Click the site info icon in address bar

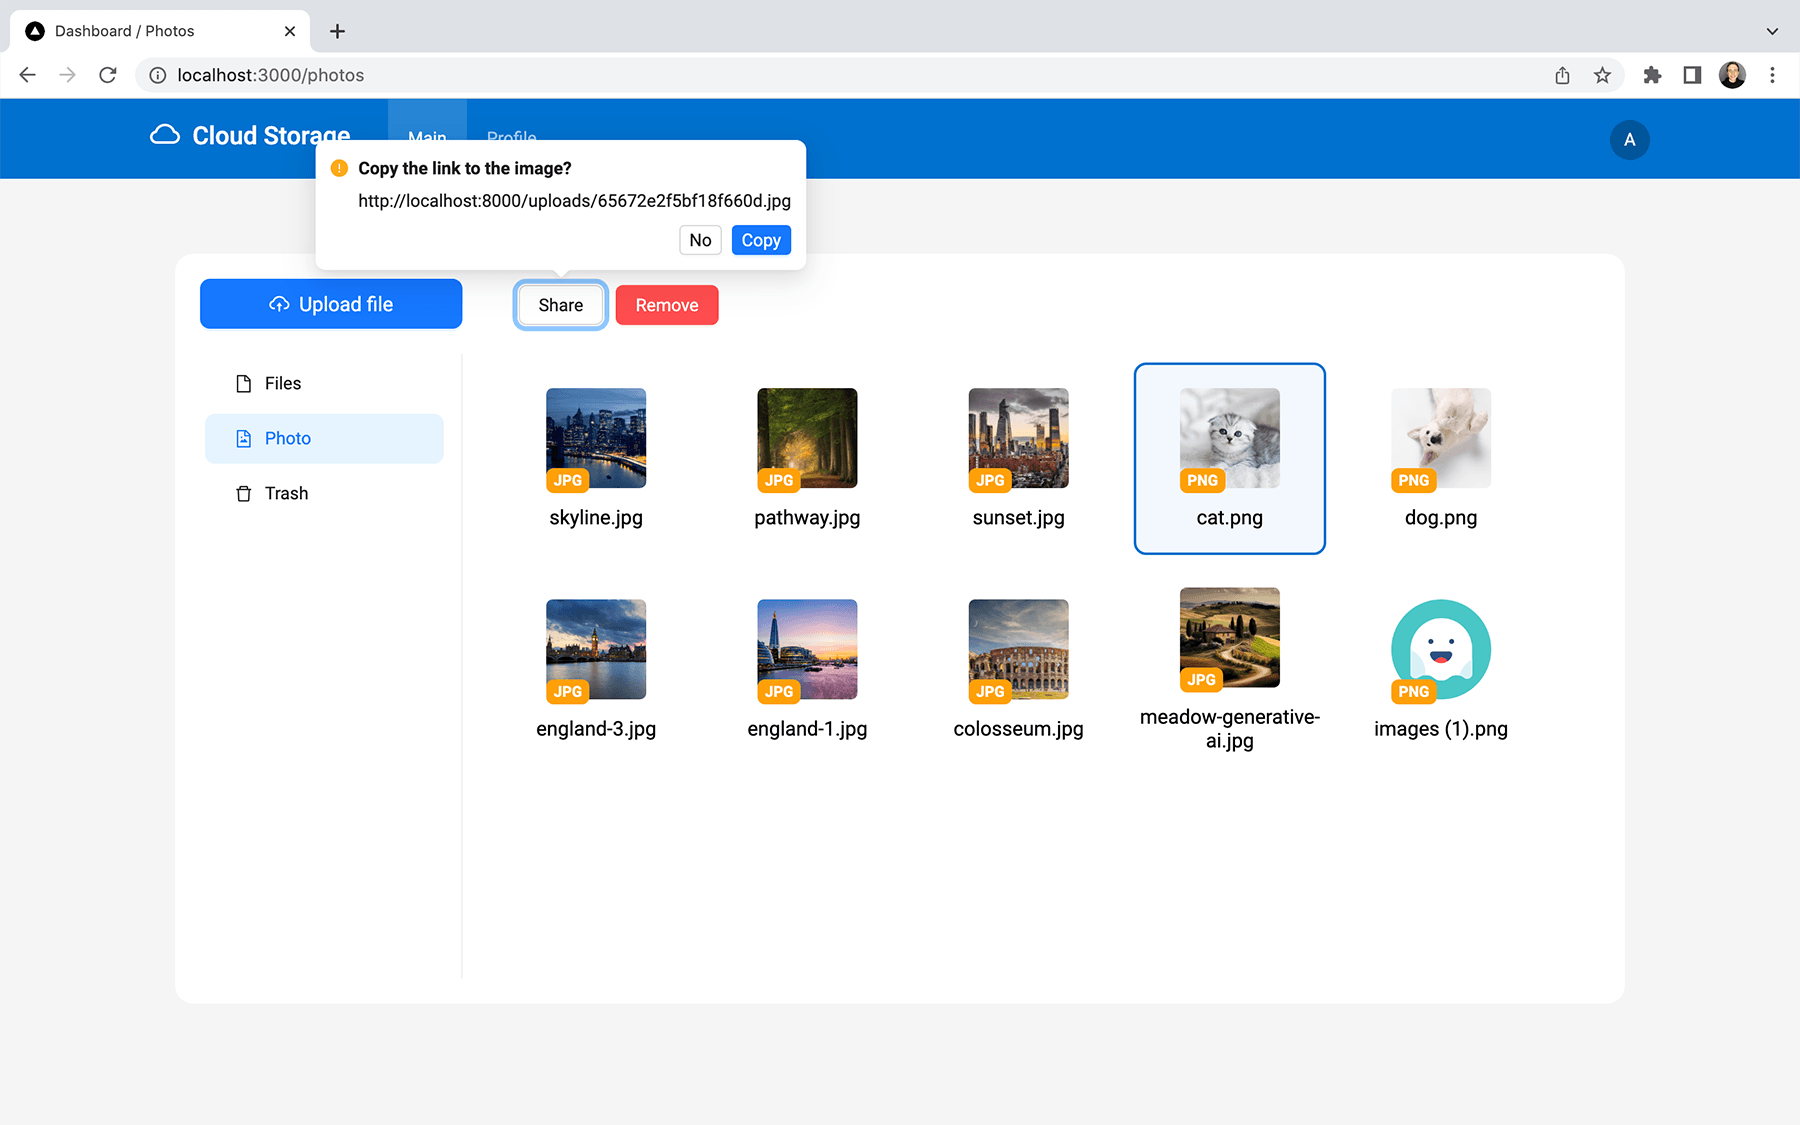point(158,75)
